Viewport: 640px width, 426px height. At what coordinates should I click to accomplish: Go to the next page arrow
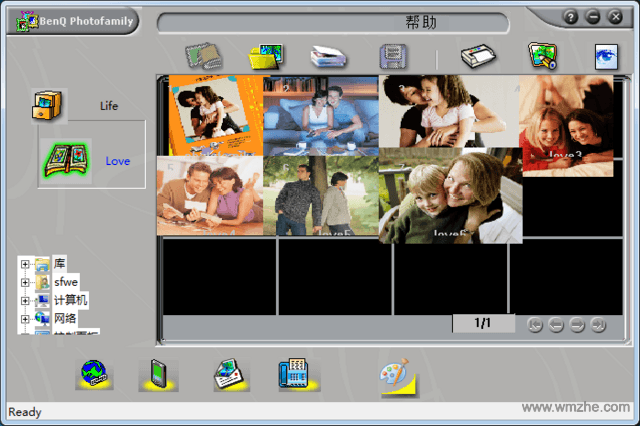(577, 324)
